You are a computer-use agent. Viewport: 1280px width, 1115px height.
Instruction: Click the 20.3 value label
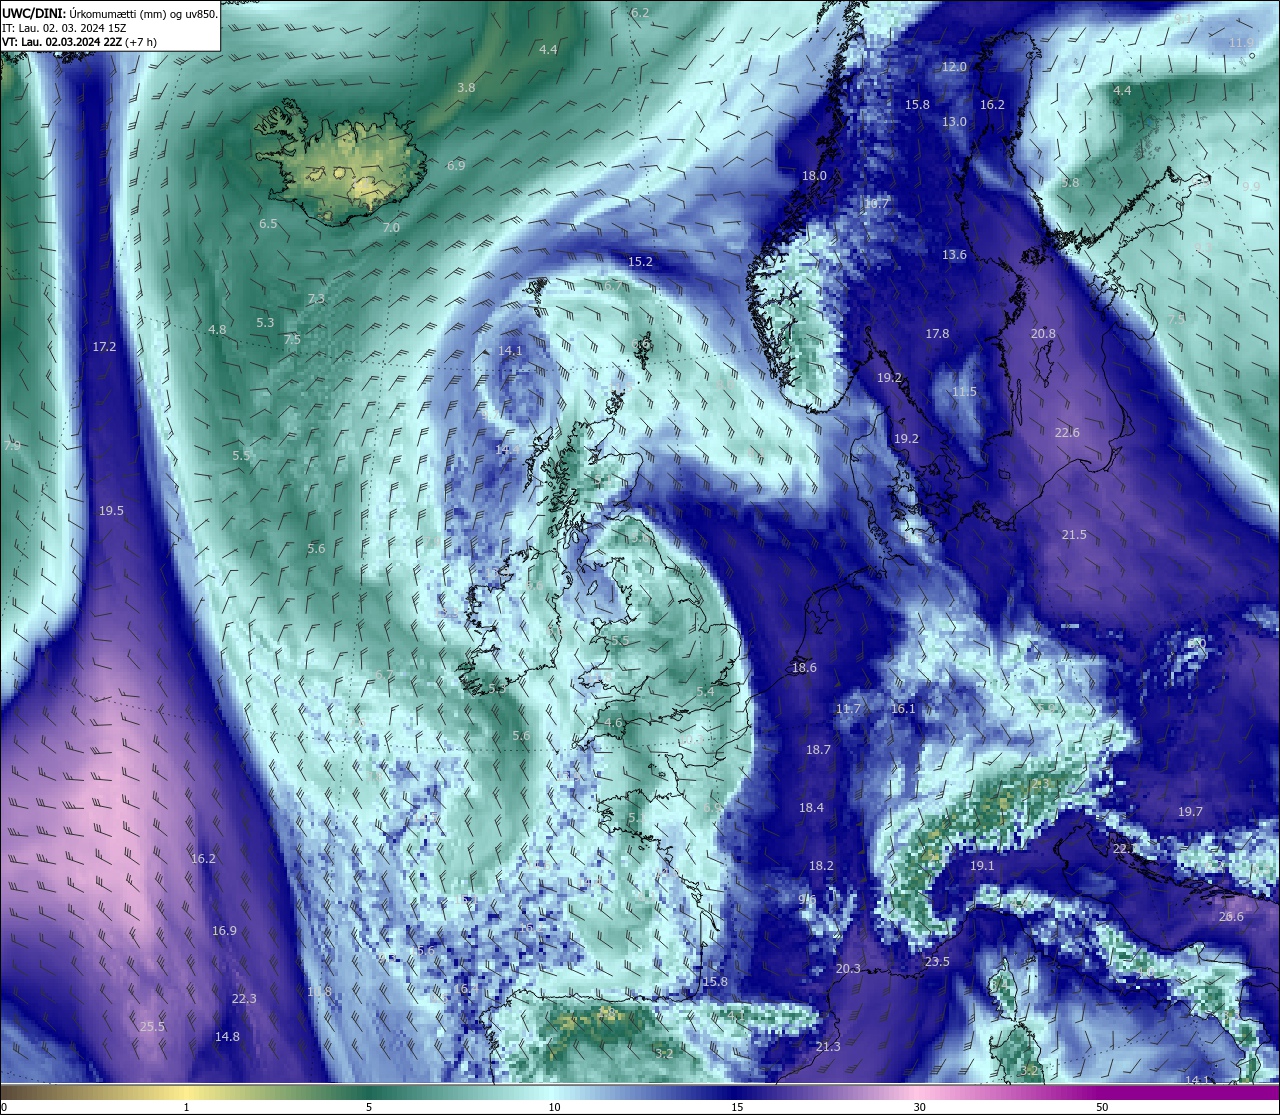tap(847, 969)
